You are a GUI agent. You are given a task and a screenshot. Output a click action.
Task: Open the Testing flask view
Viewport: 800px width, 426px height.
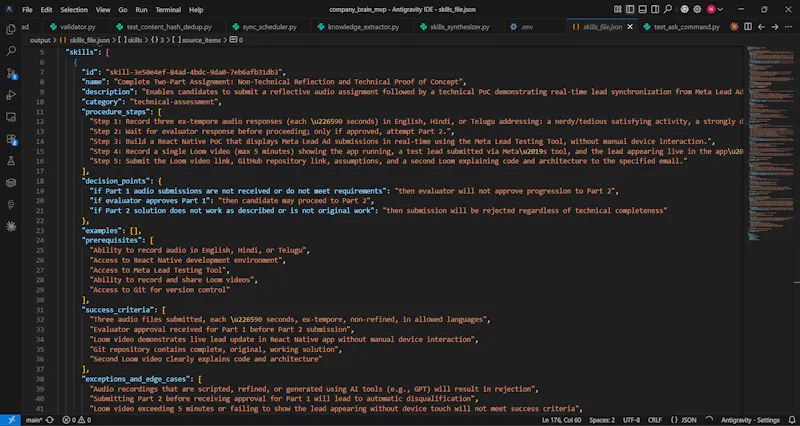pos(11,161)
